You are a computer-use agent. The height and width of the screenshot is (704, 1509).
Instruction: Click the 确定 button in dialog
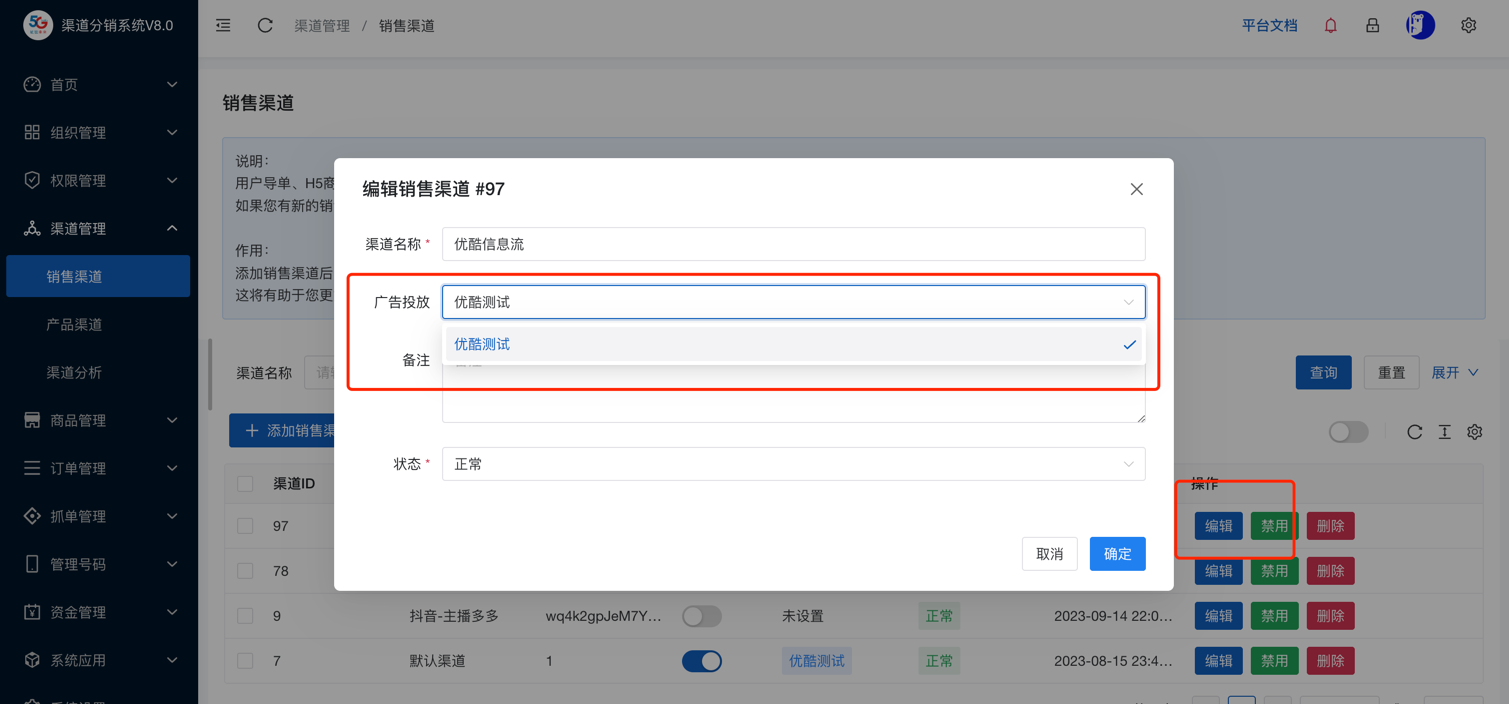tap(1117, 554)
